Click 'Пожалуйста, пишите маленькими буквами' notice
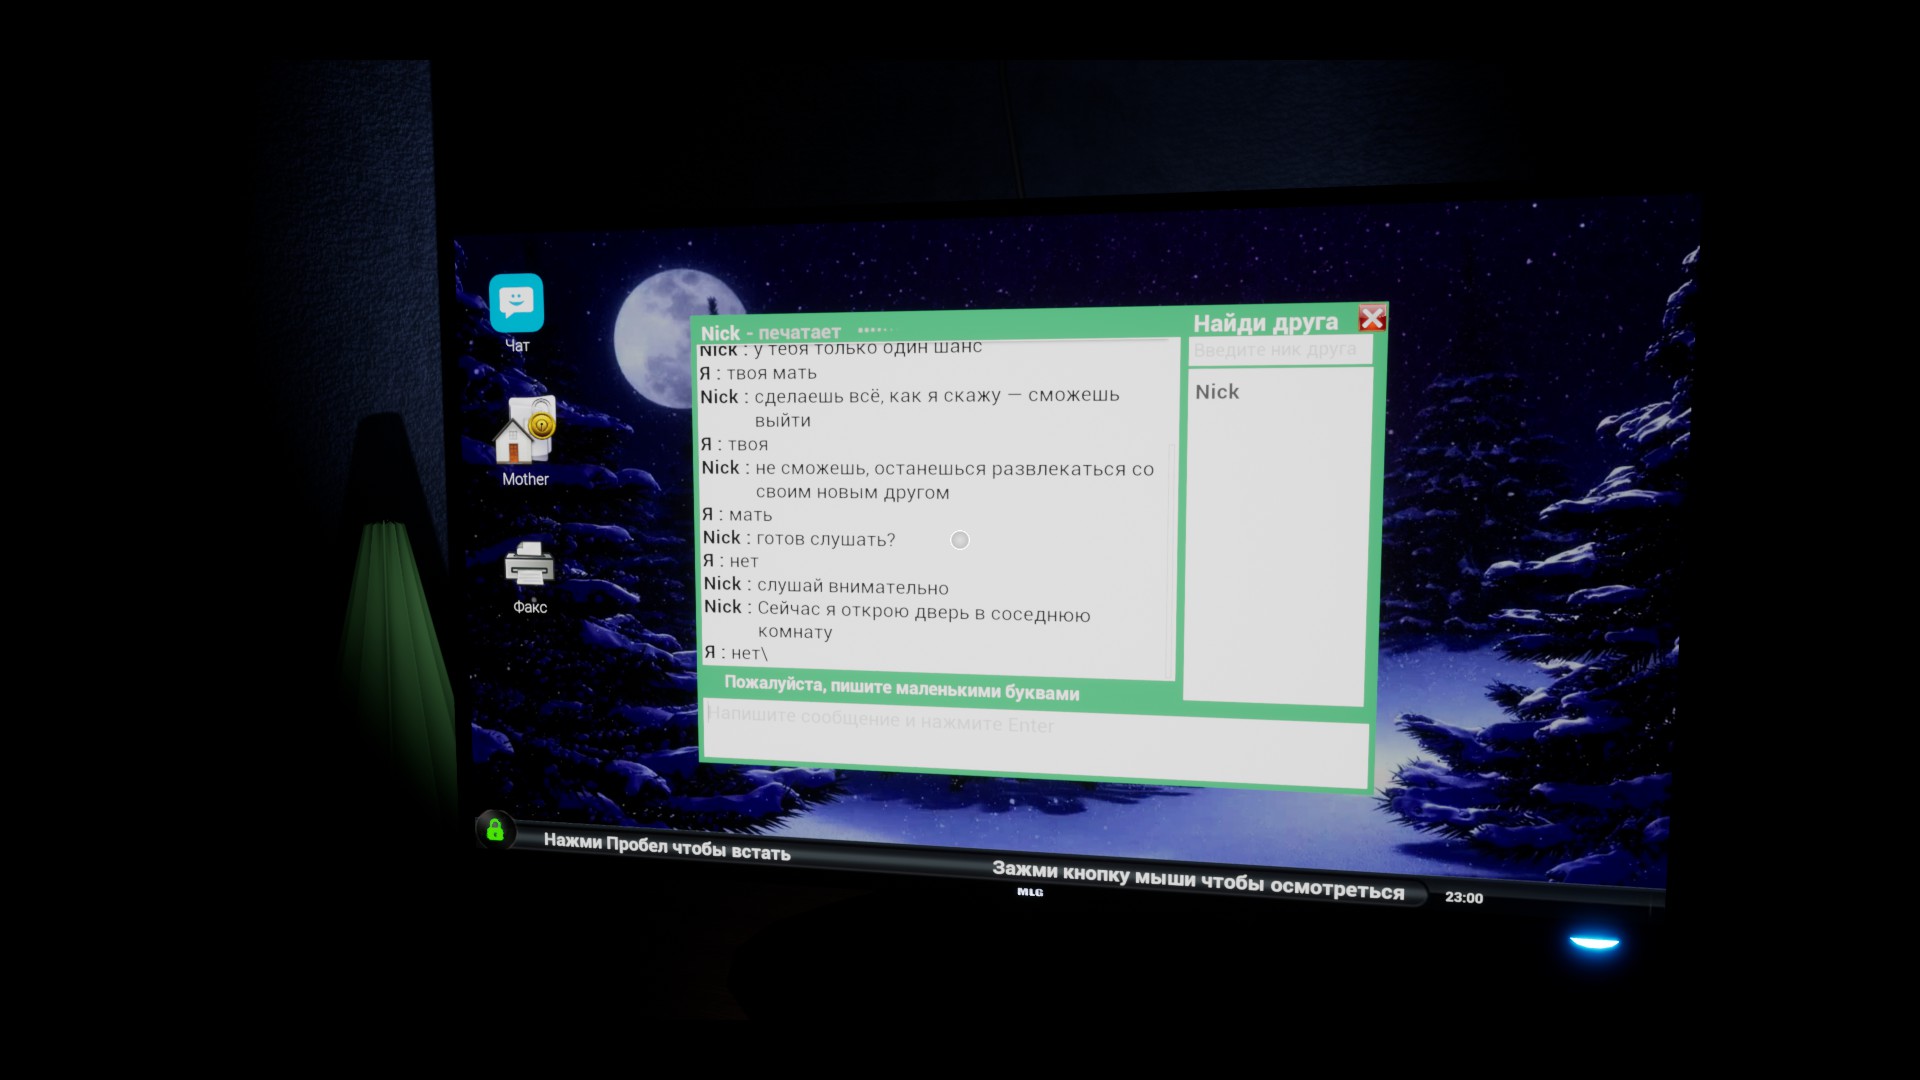 (901, 689)
